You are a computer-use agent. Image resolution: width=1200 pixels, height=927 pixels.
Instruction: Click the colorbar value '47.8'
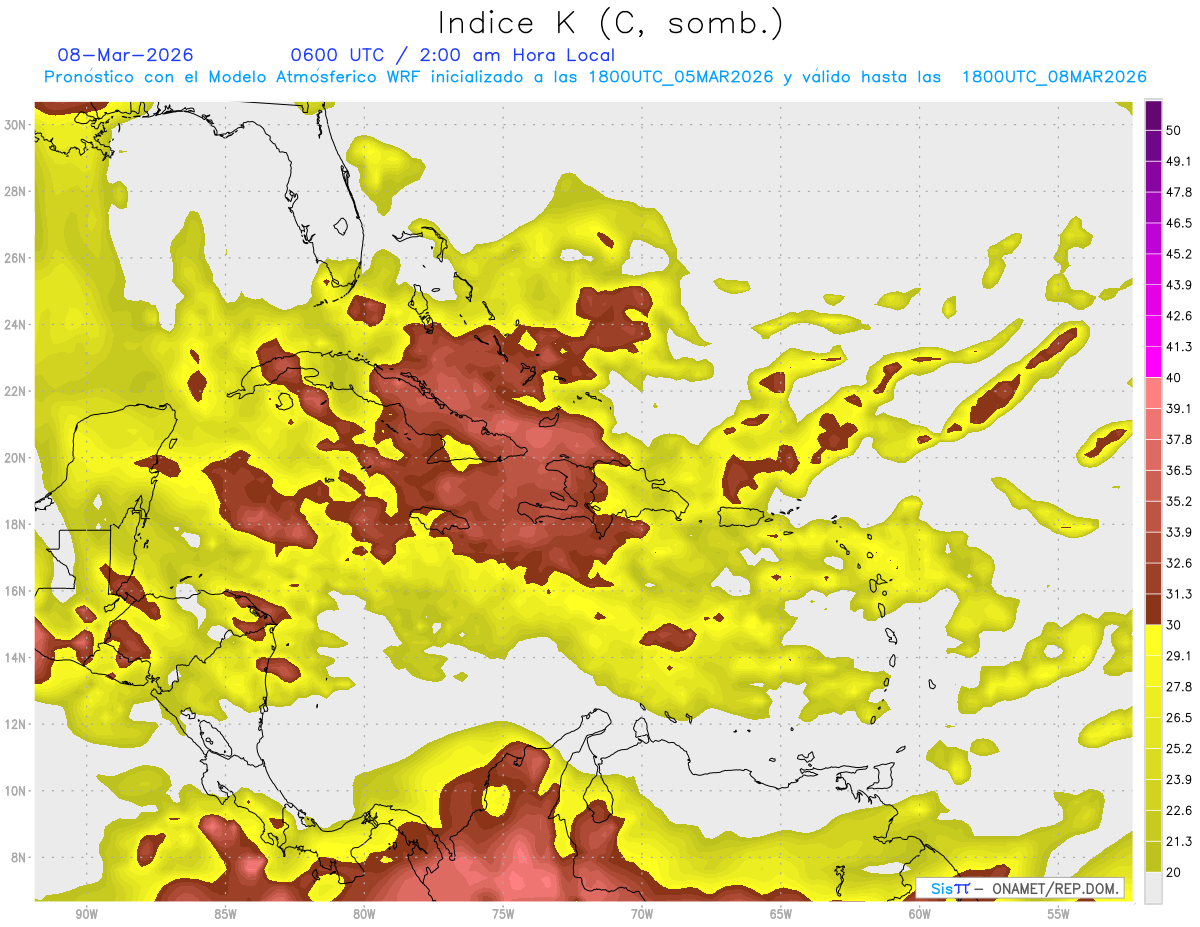click(x=1179, y=192)
